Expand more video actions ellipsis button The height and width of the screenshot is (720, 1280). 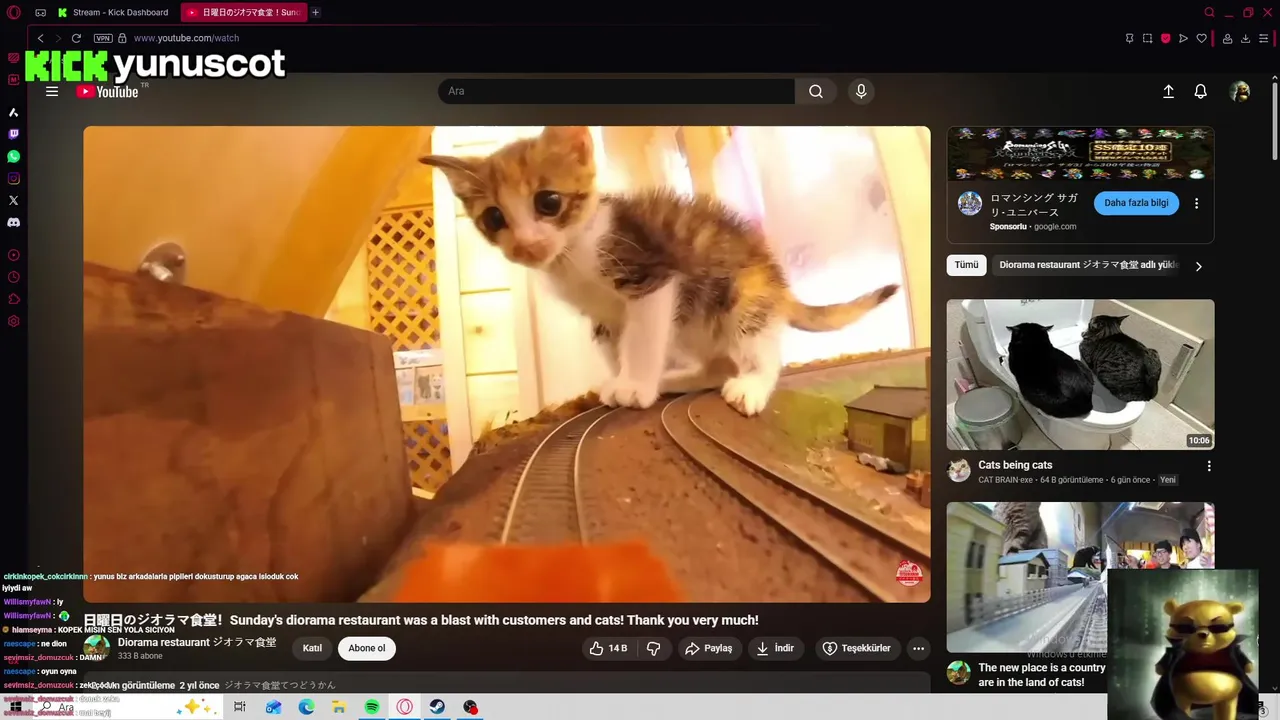coord(918,648)
